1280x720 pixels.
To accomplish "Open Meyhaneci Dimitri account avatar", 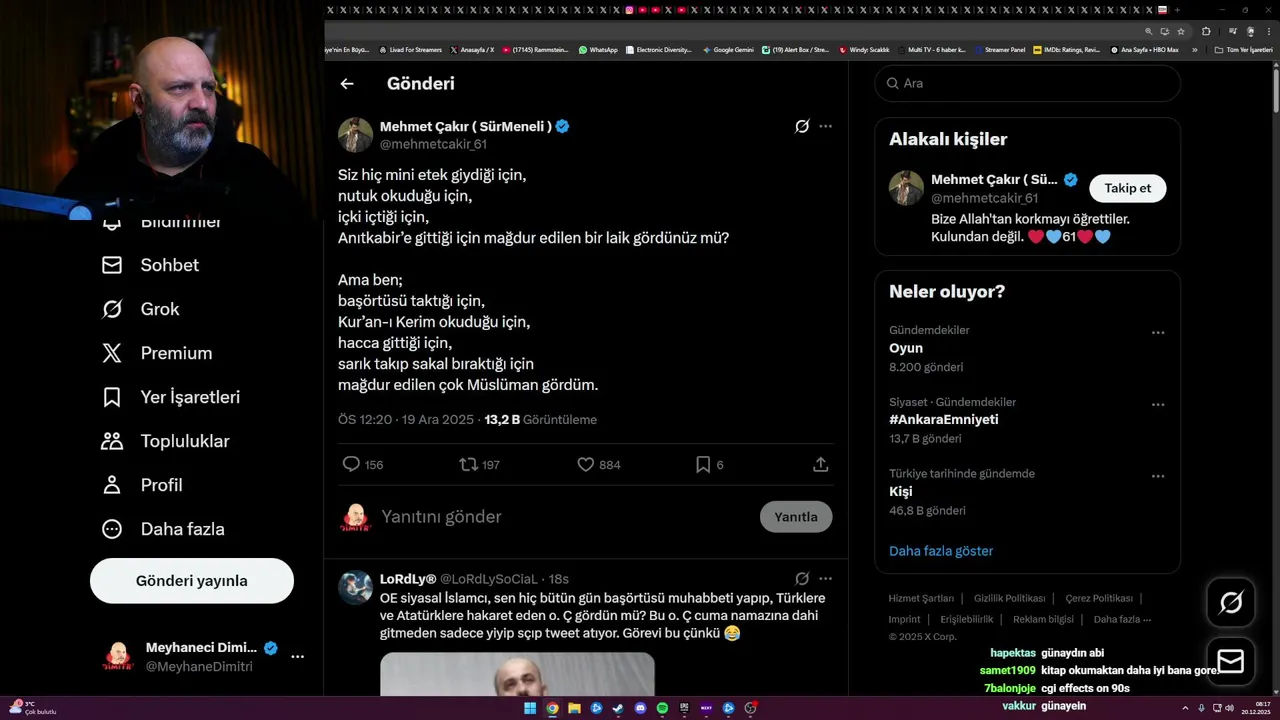I will 119,656.
